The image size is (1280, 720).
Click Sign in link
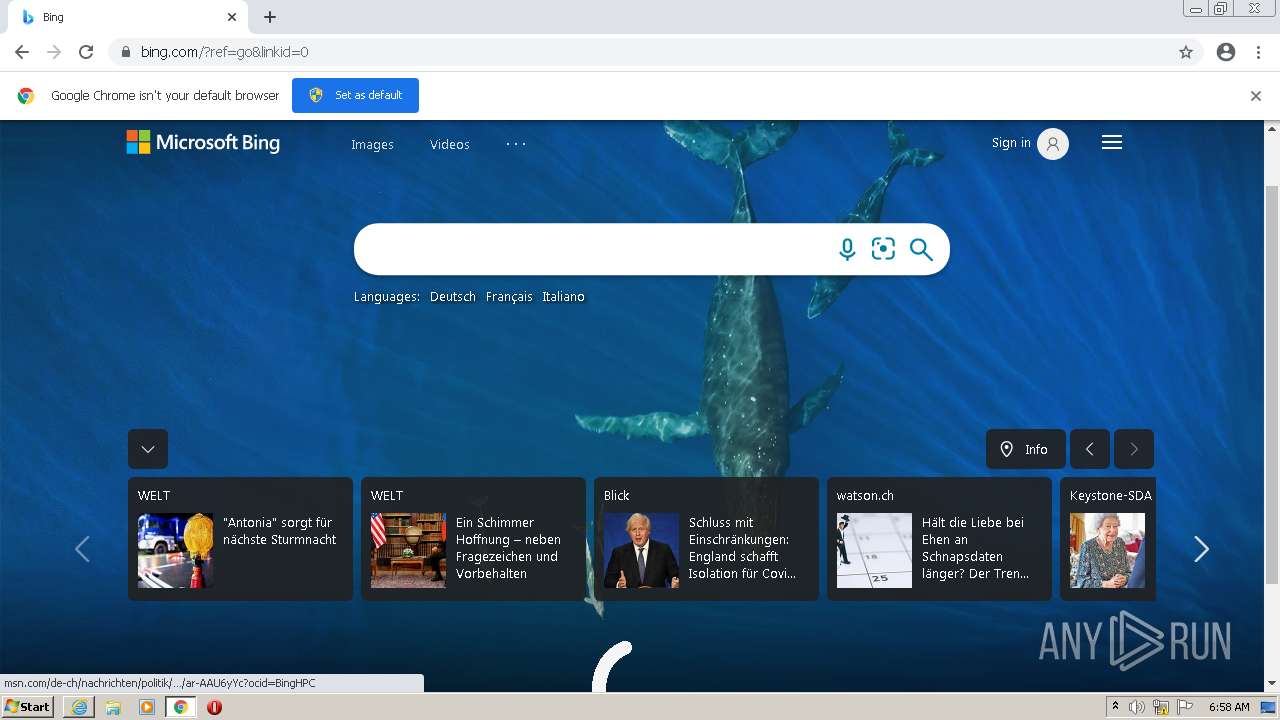[1011, 143]
